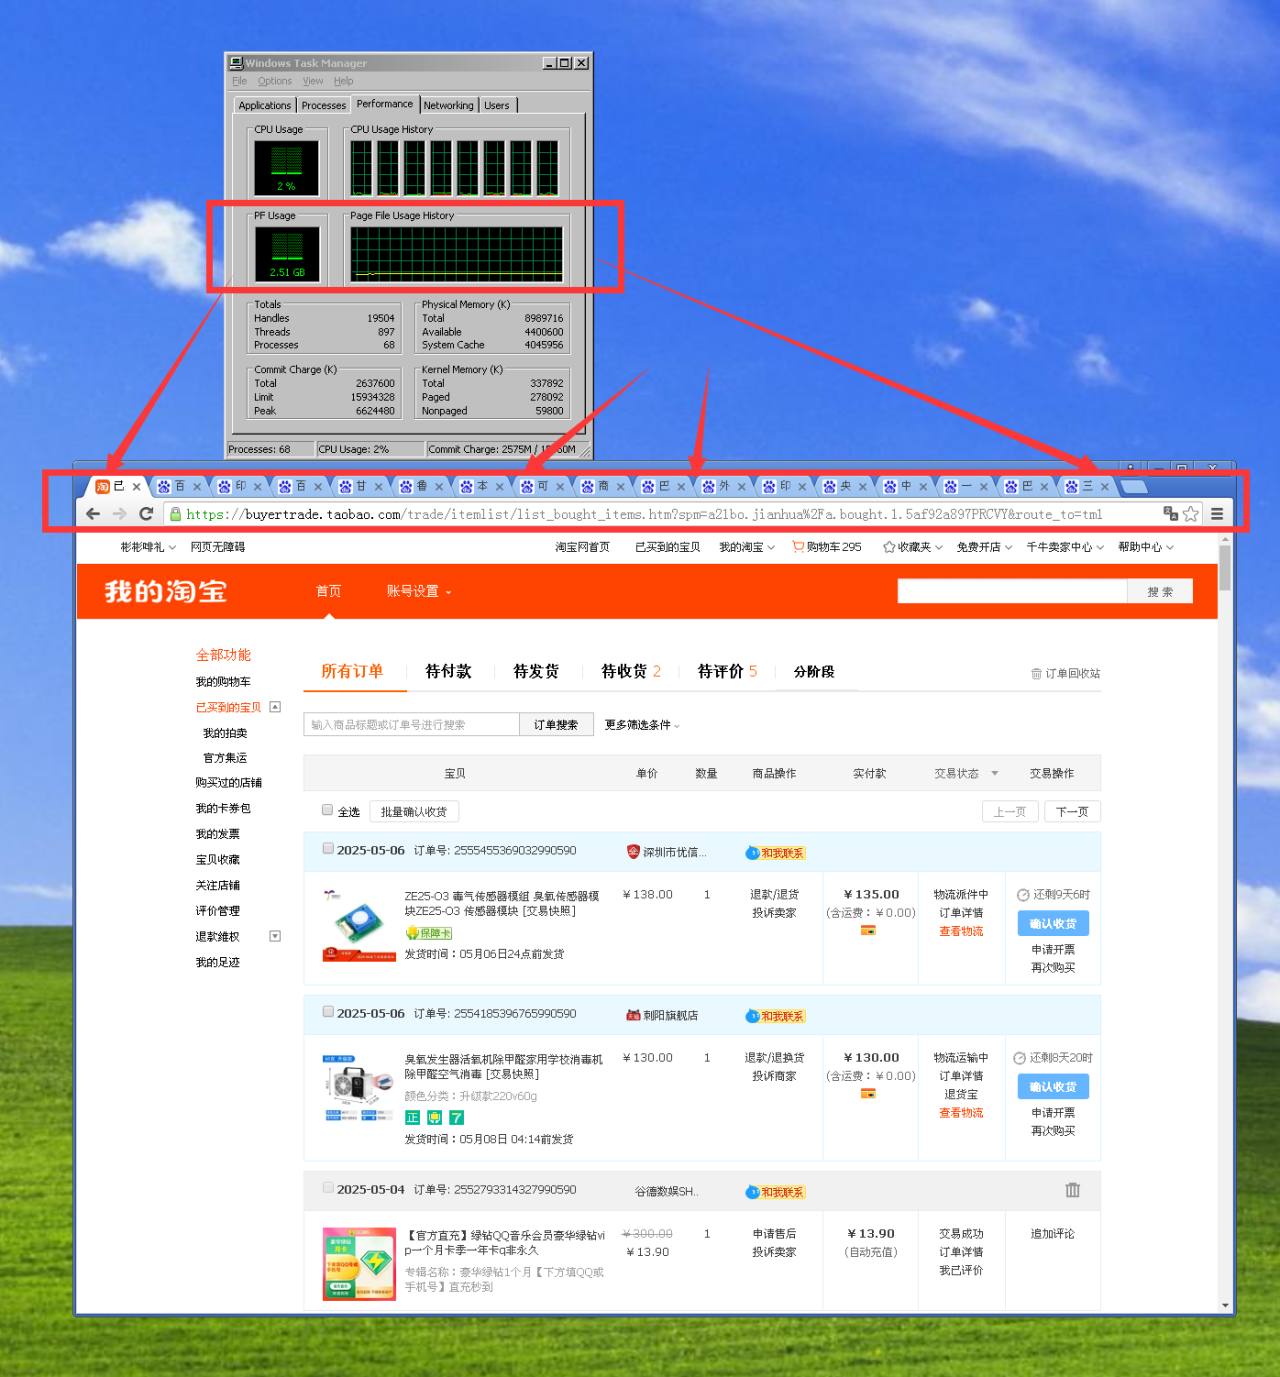
Task: Click the translate icon in the address bar
Action: (x=1170, y=514)
